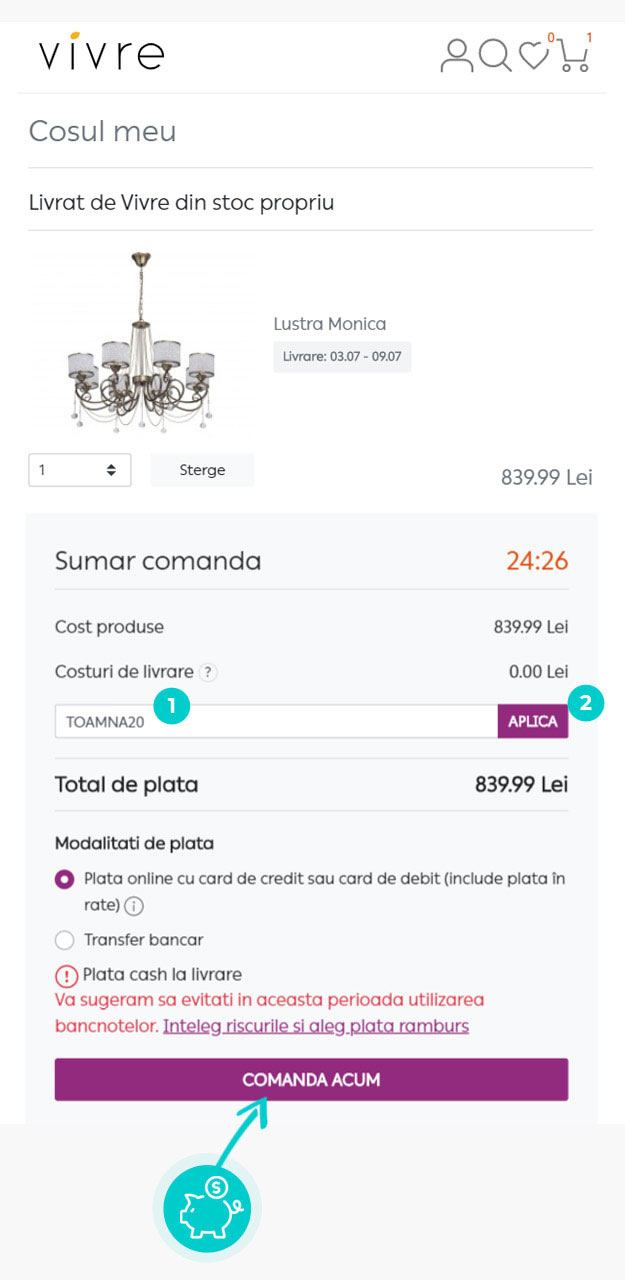Click the card payment info icon
Image resolution: width=625 pixels, height=1280 pixels.
134,906
